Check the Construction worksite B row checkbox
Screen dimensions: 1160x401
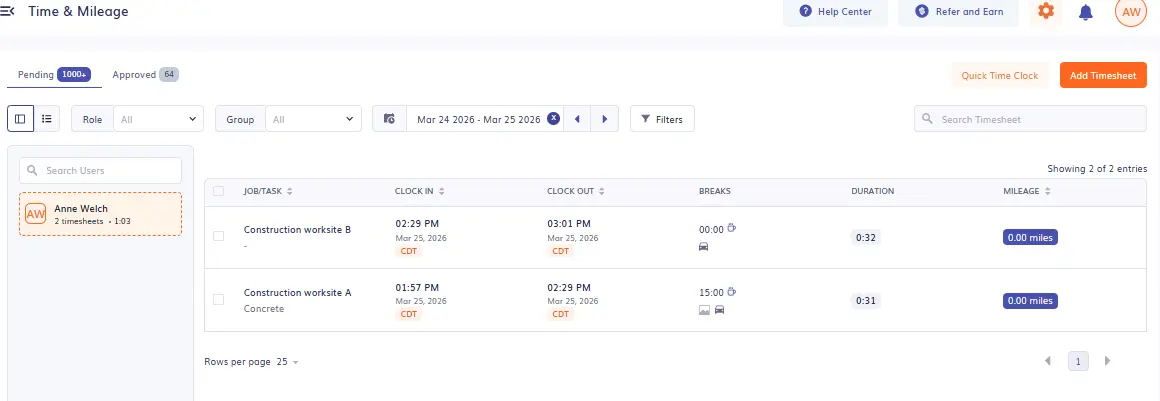click(218, 236)
